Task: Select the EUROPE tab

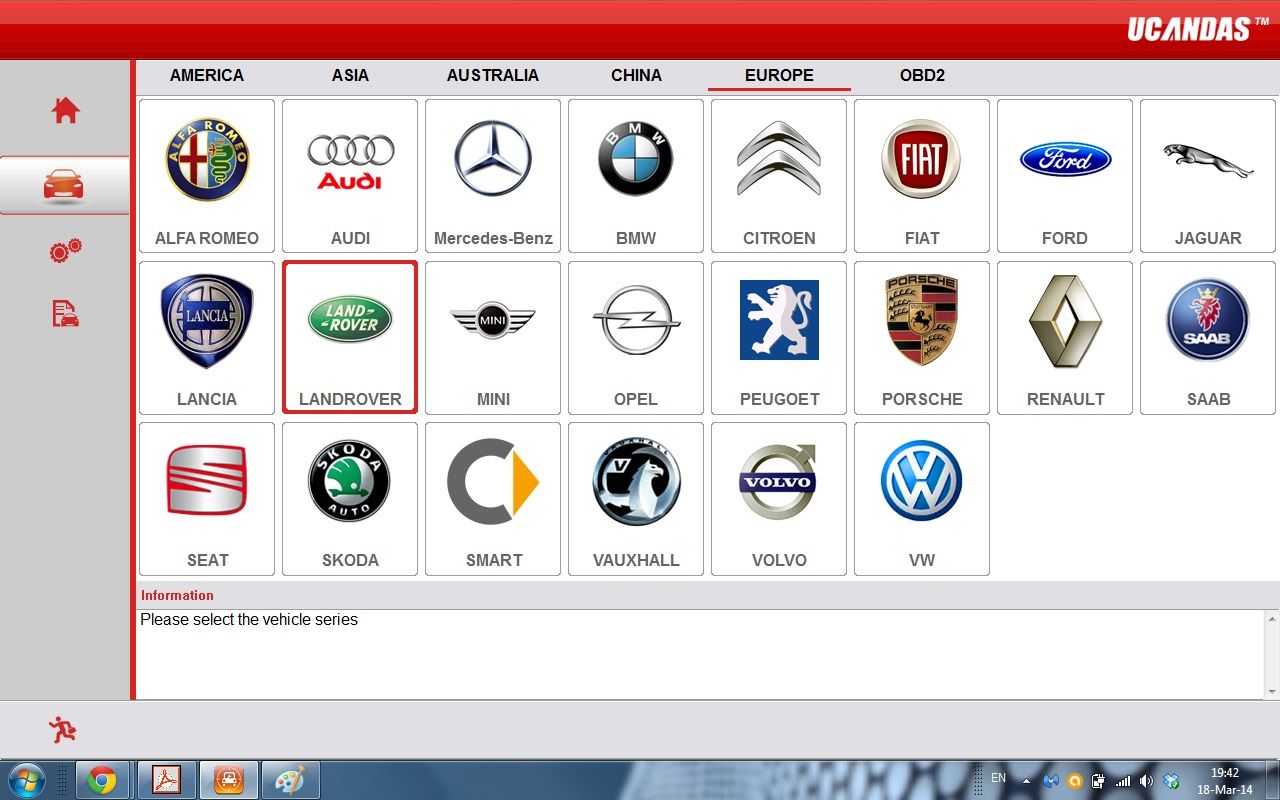Action: tap(779, 75)
